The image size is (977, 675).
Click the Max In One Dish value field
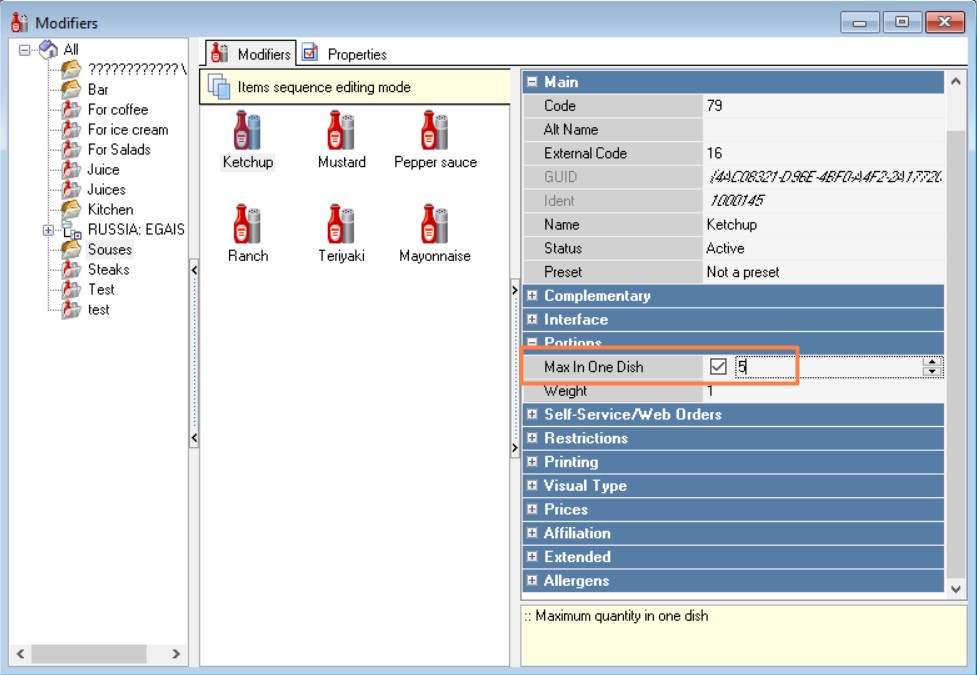click(x=827, y=366)
